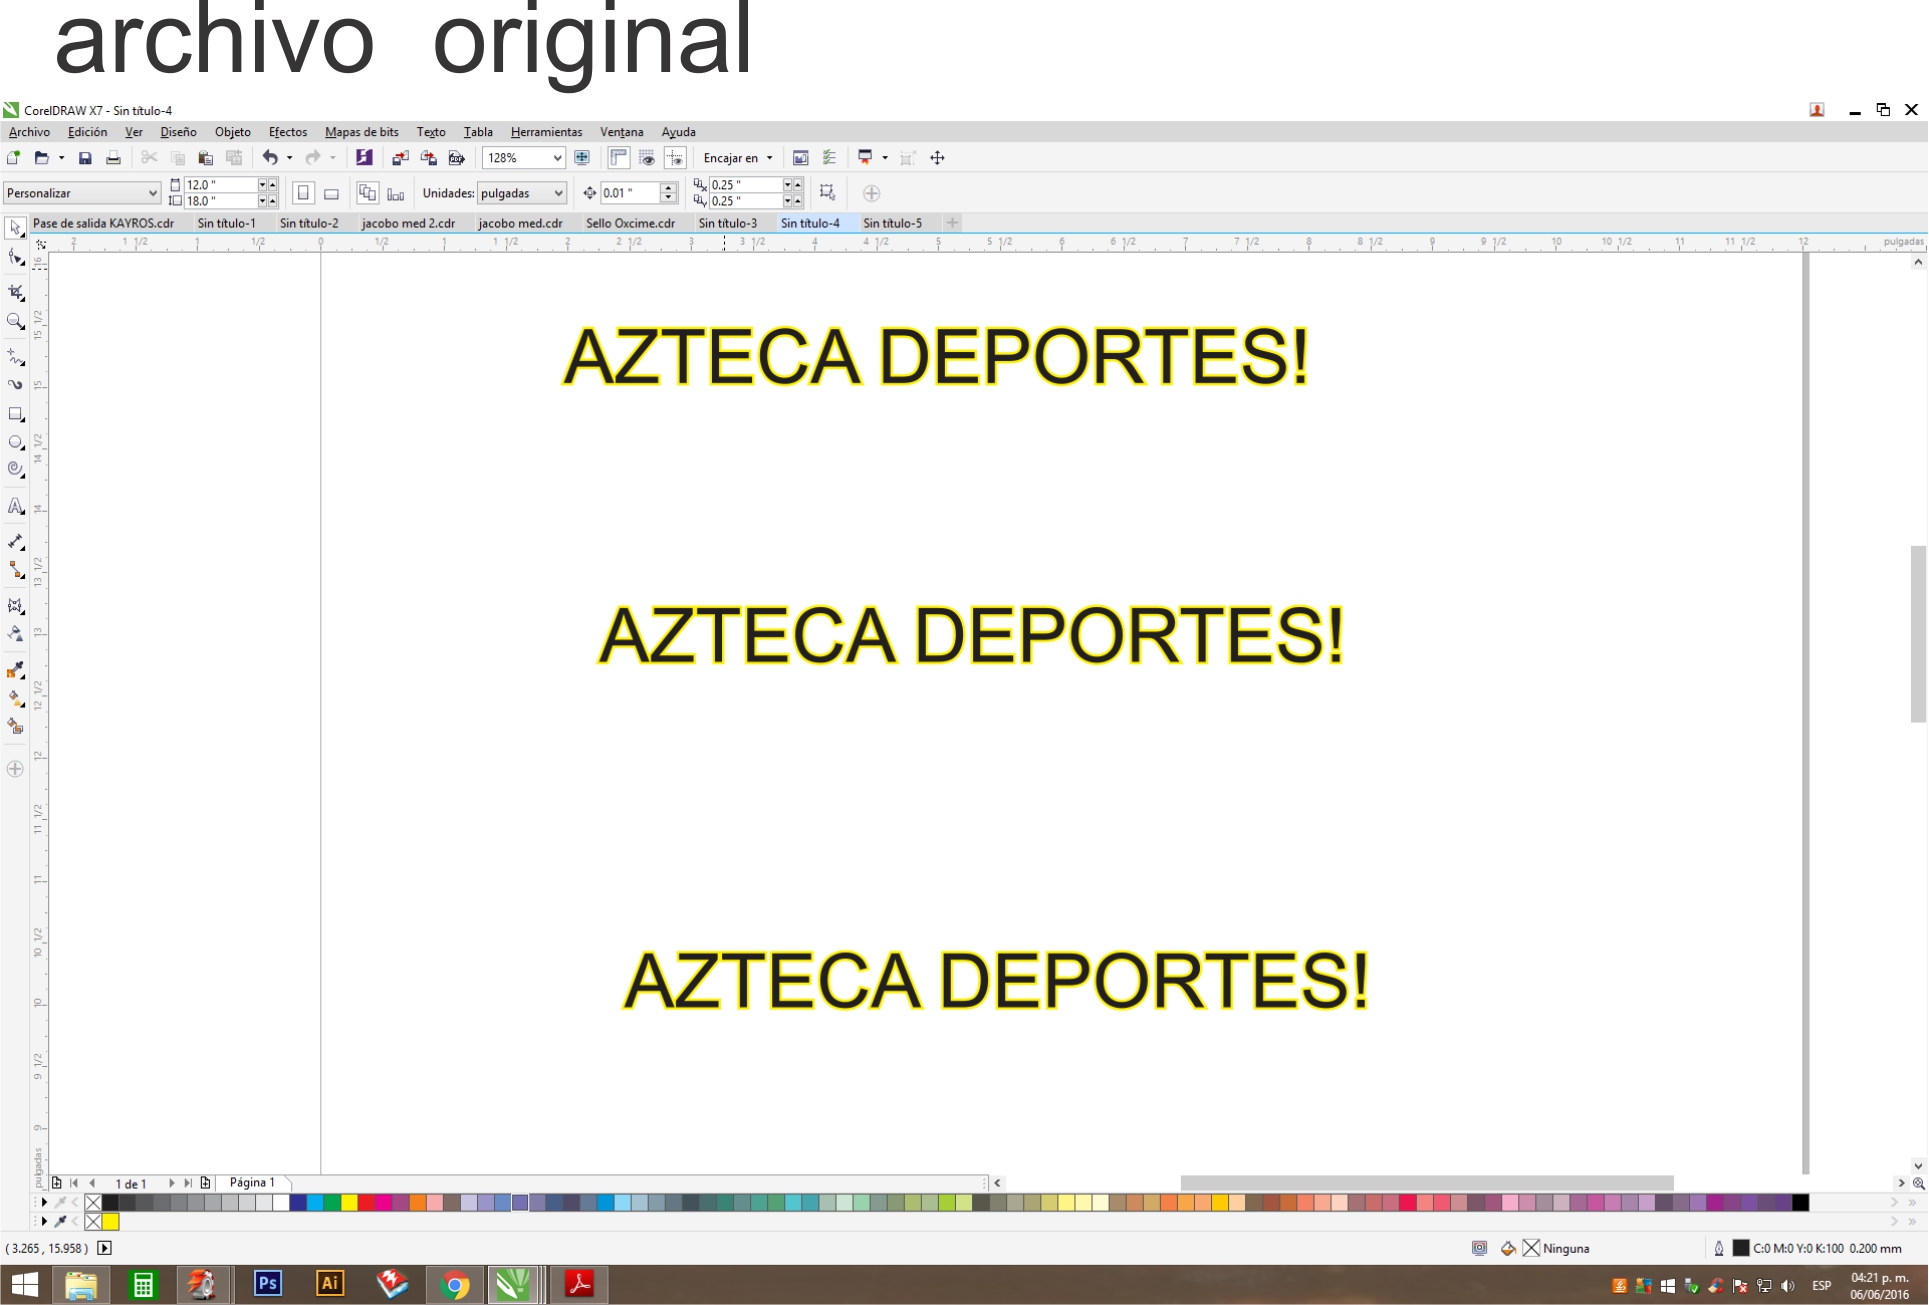Image resolution: width=1929 pixels, height=1305 pixels.
Task: Select the Connector tool
Action: pyautogui.click(x=16, y=570)
